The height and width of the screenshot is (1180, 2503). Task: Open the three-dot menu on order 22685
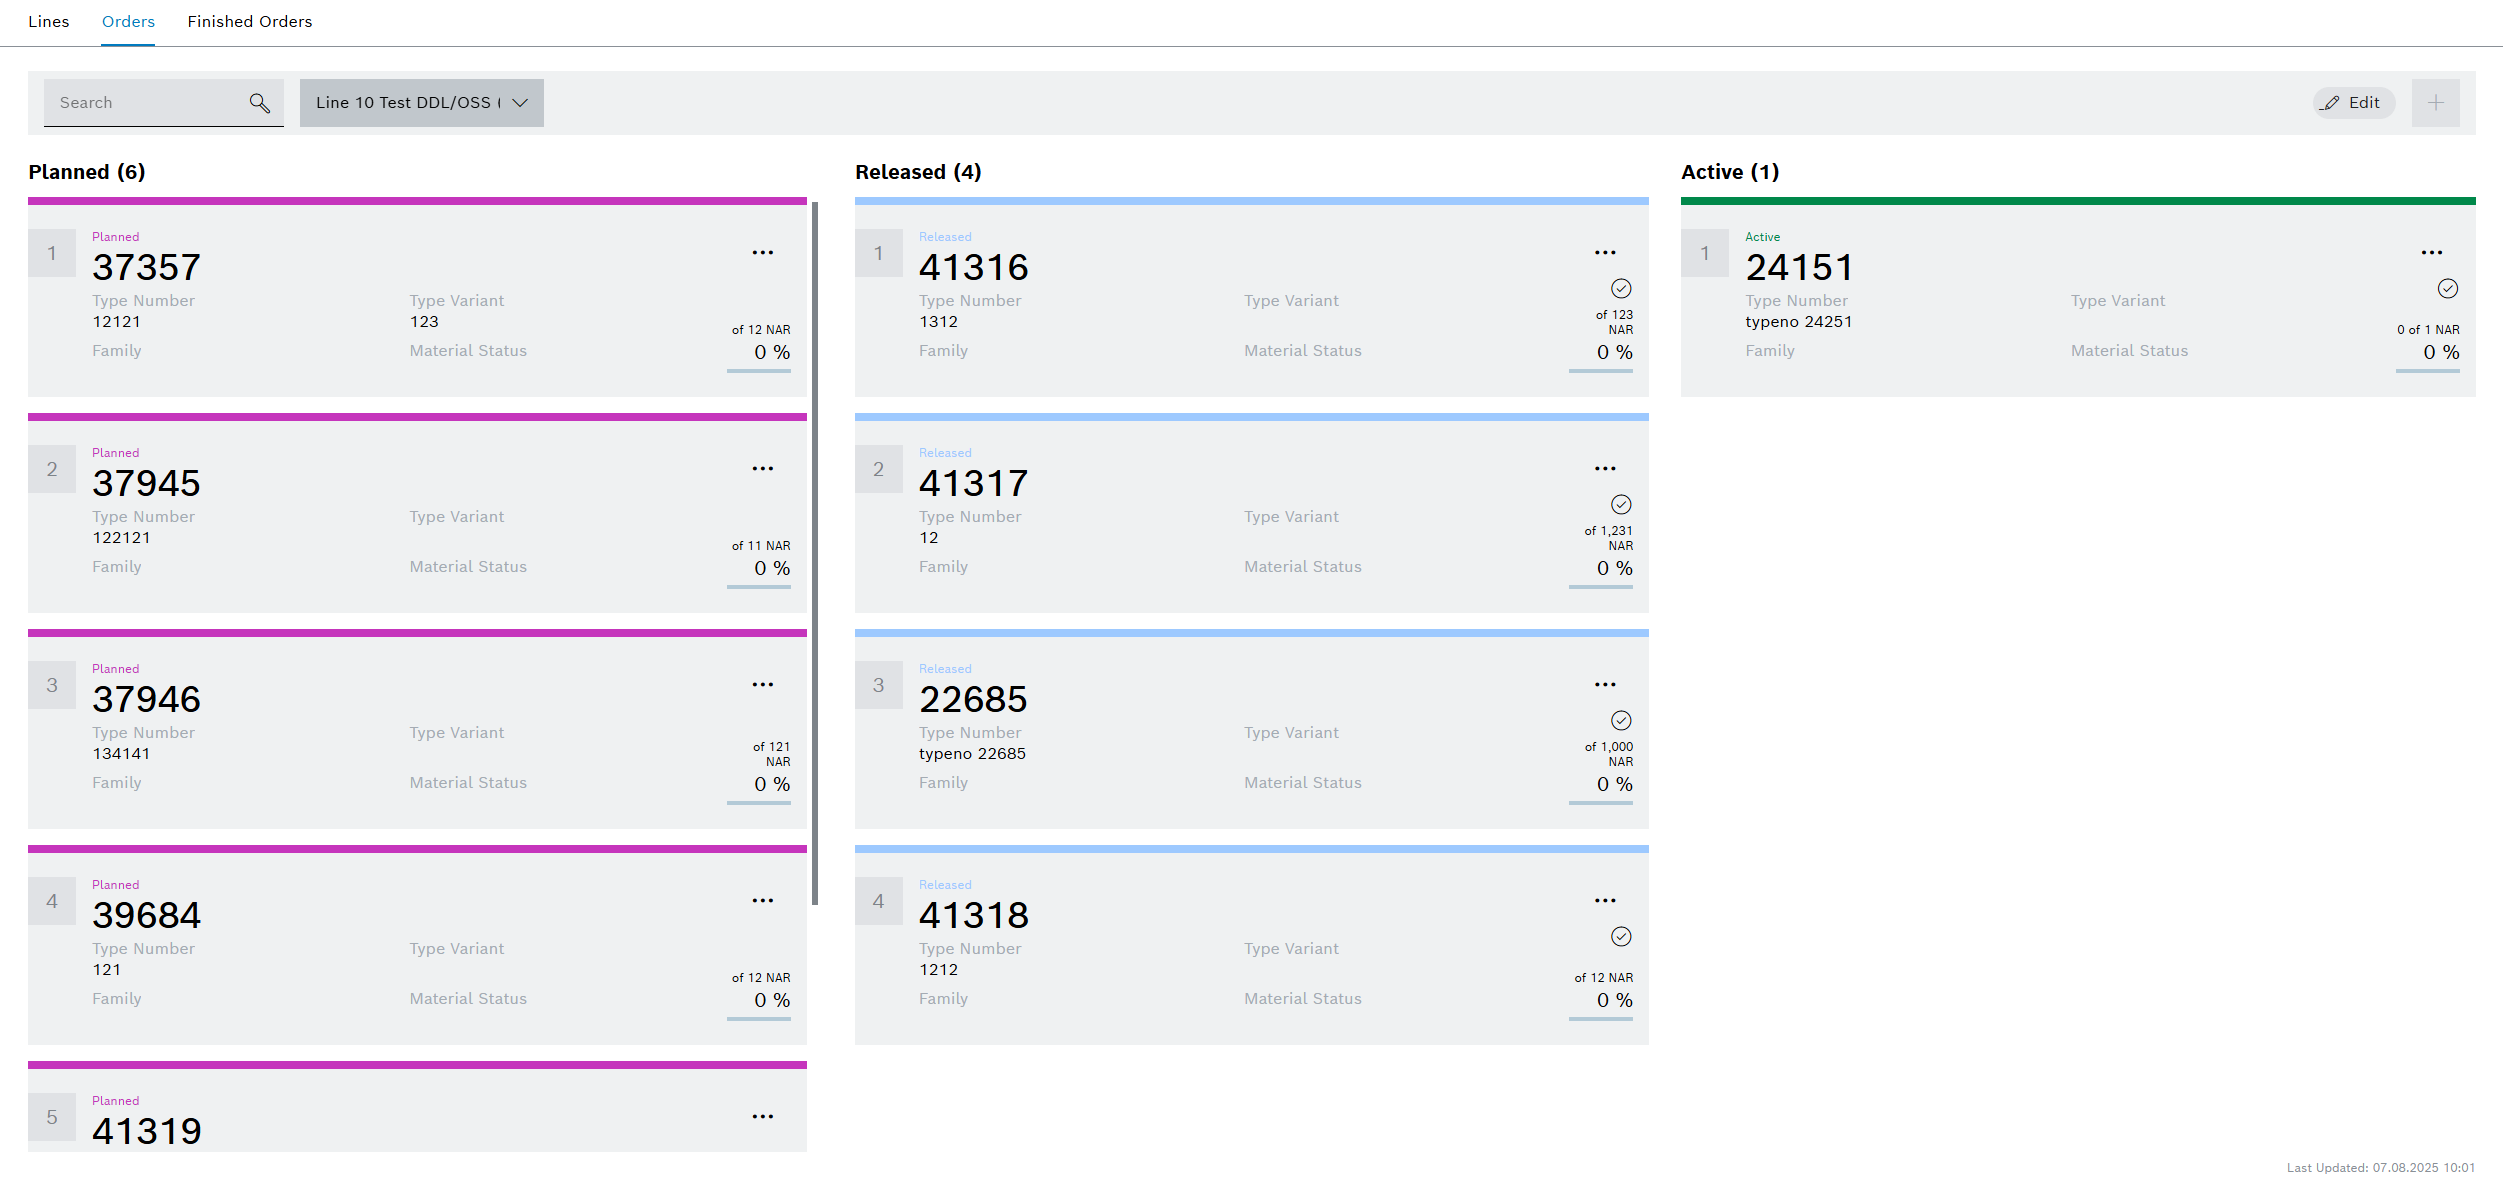tap(1604, 685)
